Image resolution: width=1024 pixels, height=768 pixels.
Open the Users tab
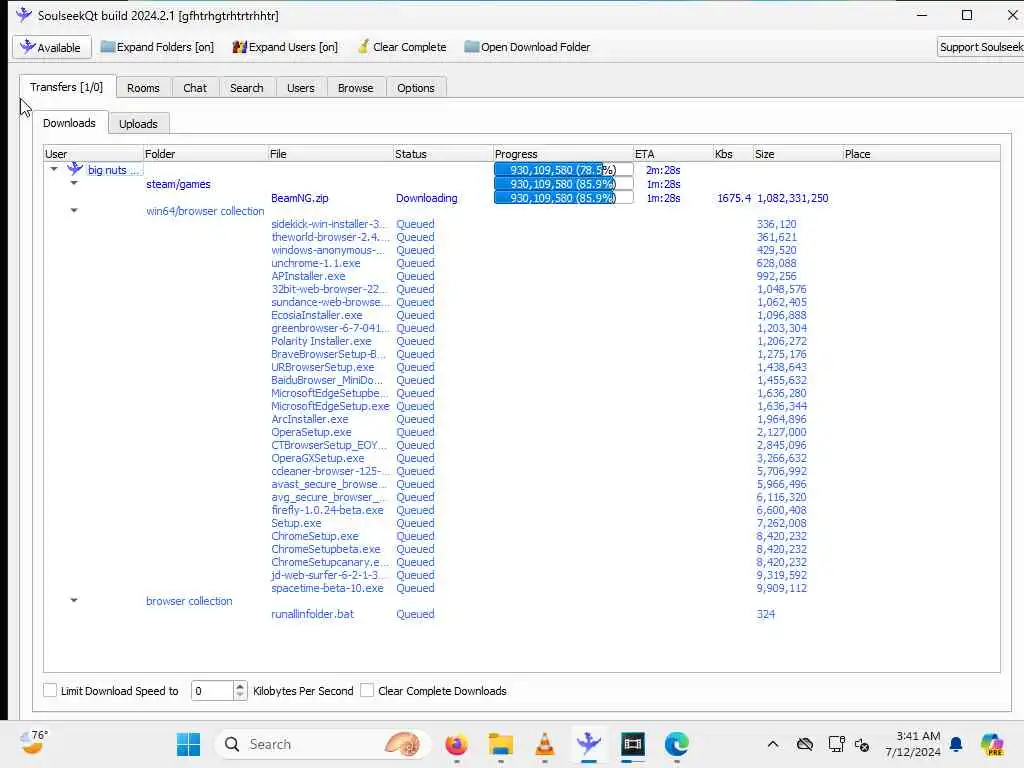pos(300,88)
